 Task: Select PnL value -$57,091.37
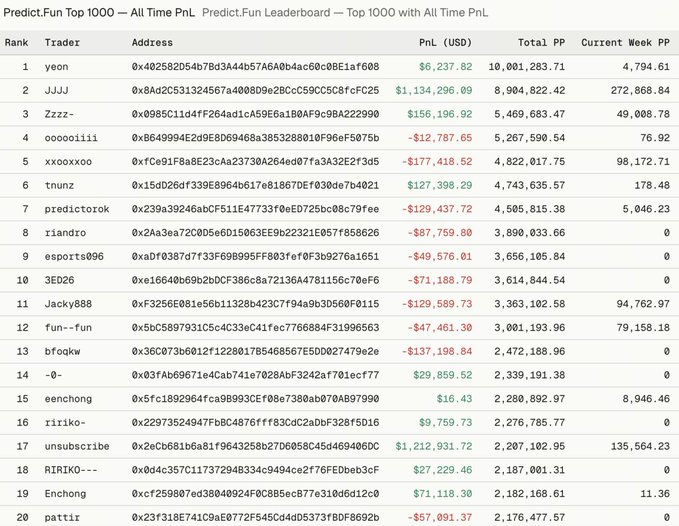click(440, 517)
